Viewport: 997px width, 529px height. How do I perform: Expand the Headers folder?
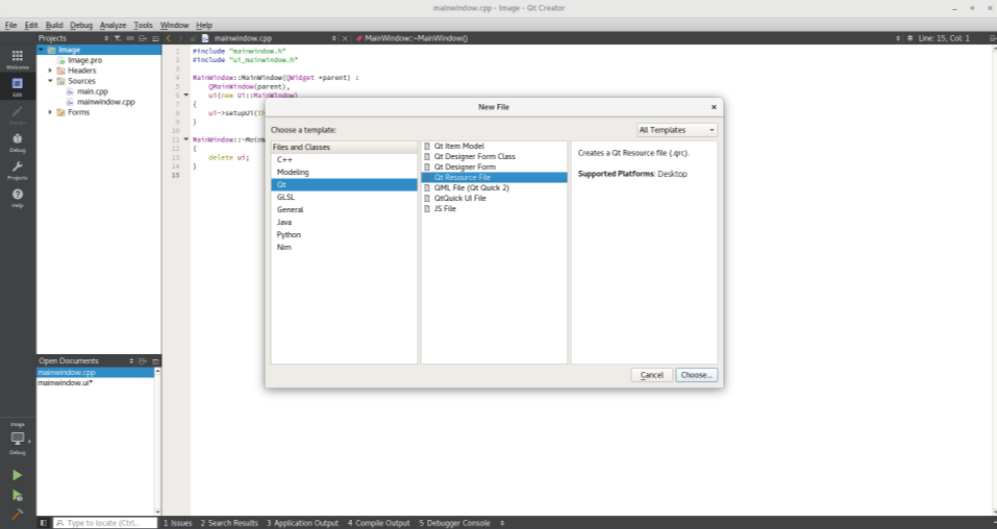[50, 71]
